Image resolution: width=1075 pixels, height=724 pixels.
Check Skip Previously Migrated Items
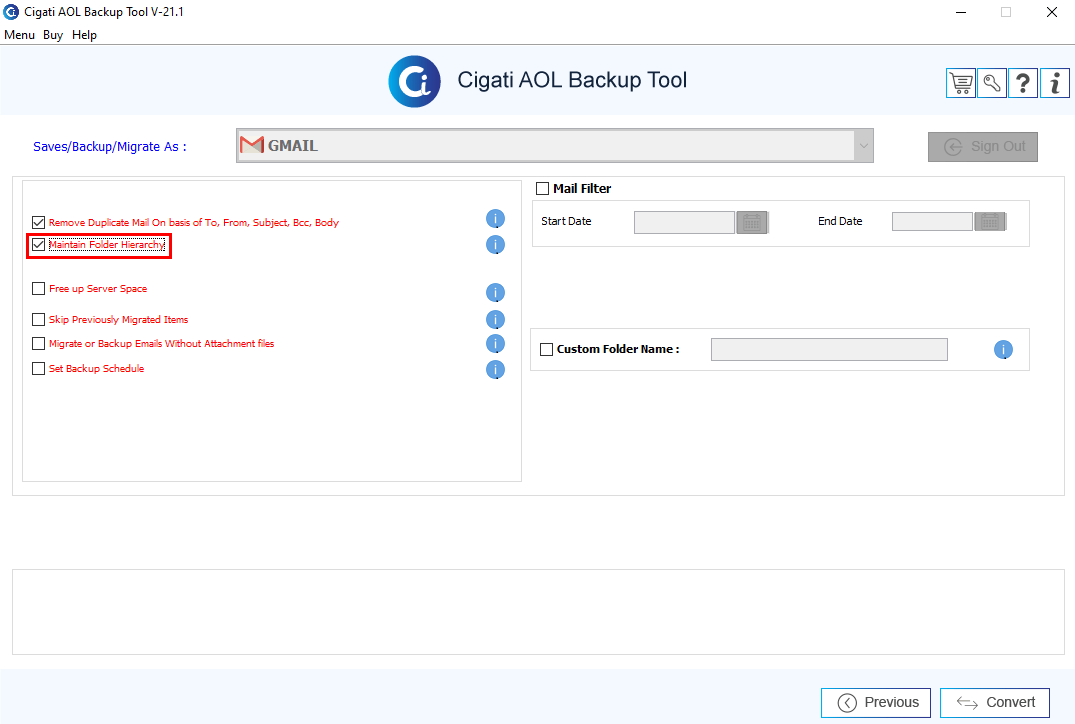coord(38,319)
